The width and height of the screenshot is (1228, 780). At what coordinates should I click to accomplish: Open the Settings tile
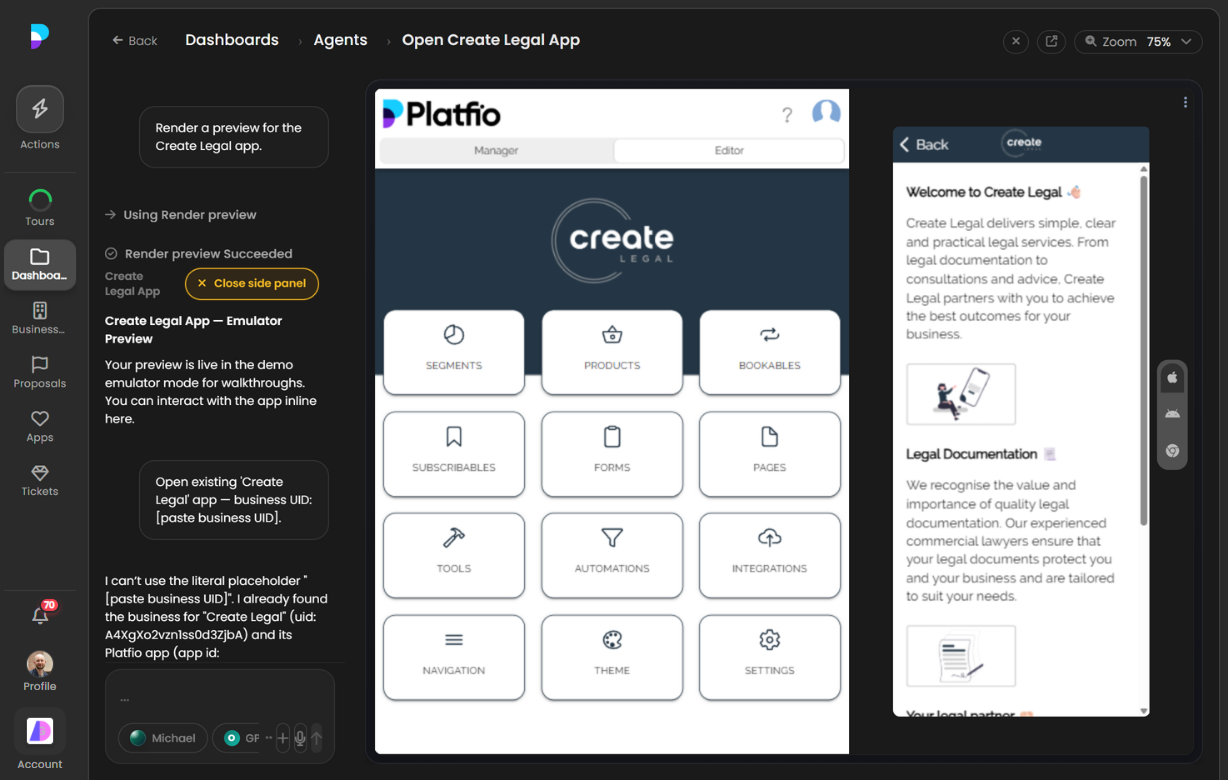770,657
